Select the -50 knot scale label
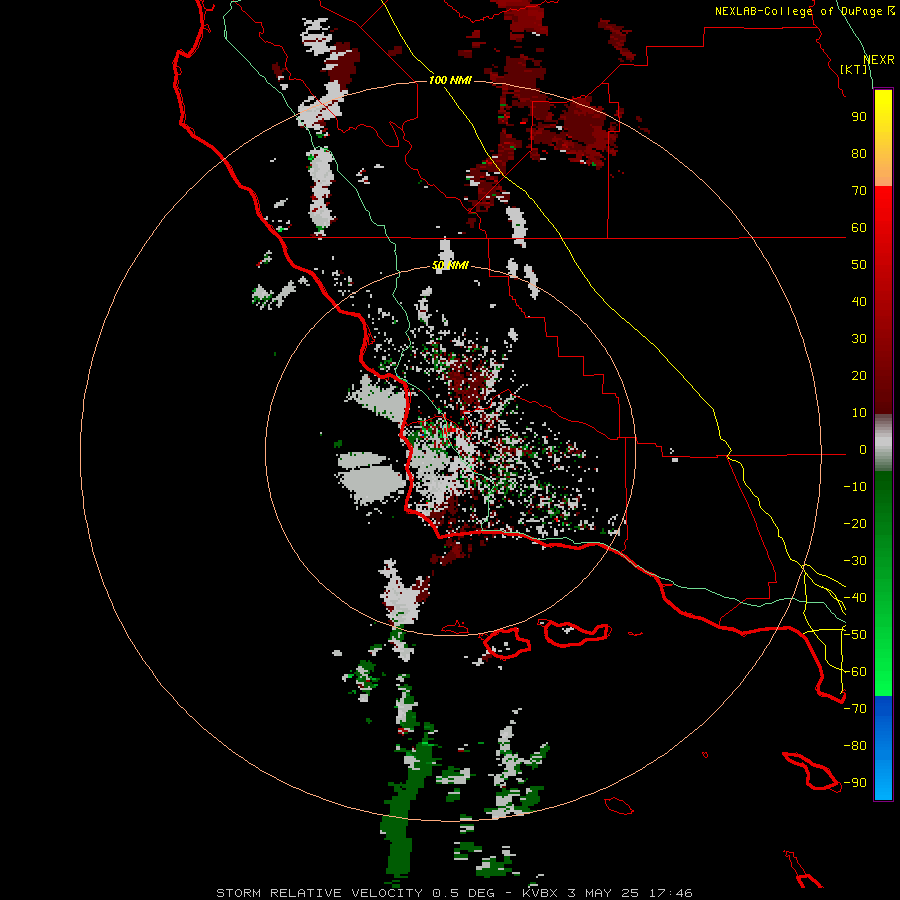Image resolution: width=900 pixels, height=900 pixels. [x=855, y=635]
